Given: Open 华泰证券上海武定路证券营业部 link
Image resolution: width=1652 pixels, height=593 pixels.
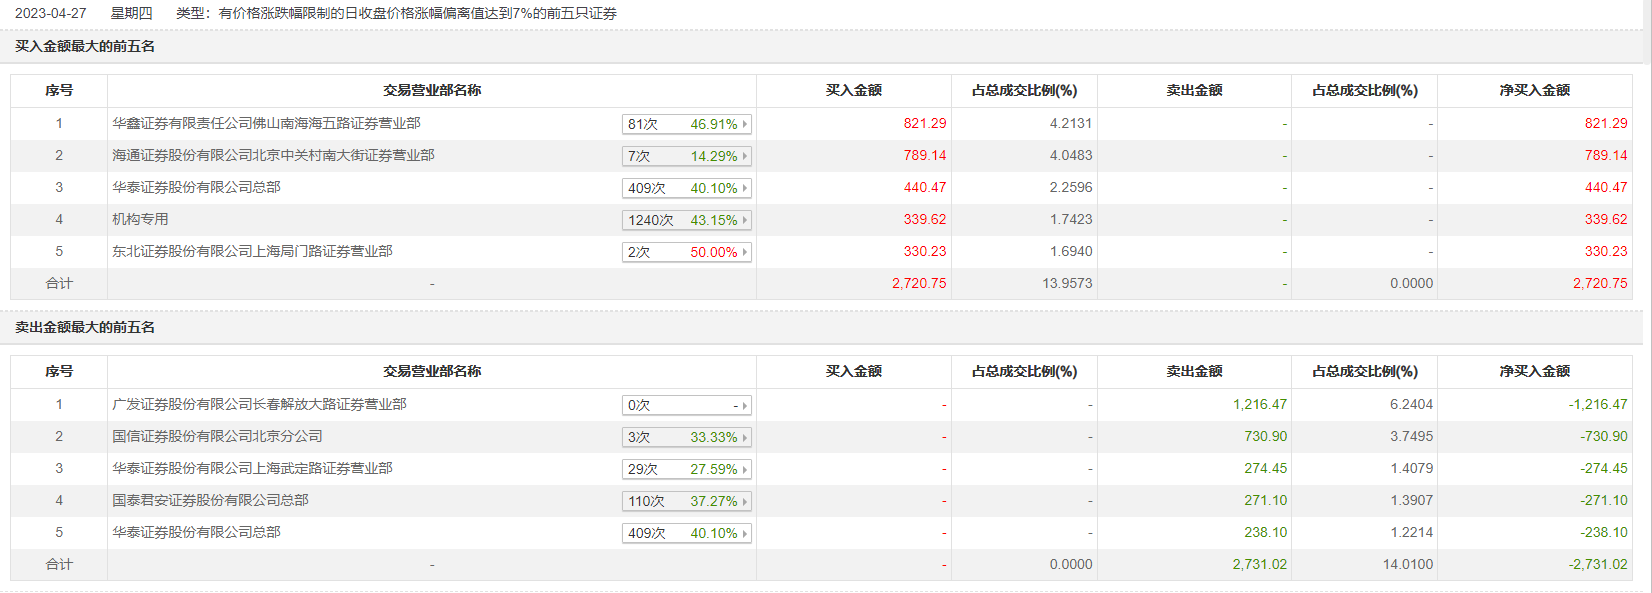Looking at the screenshot, I should (252, 468).
